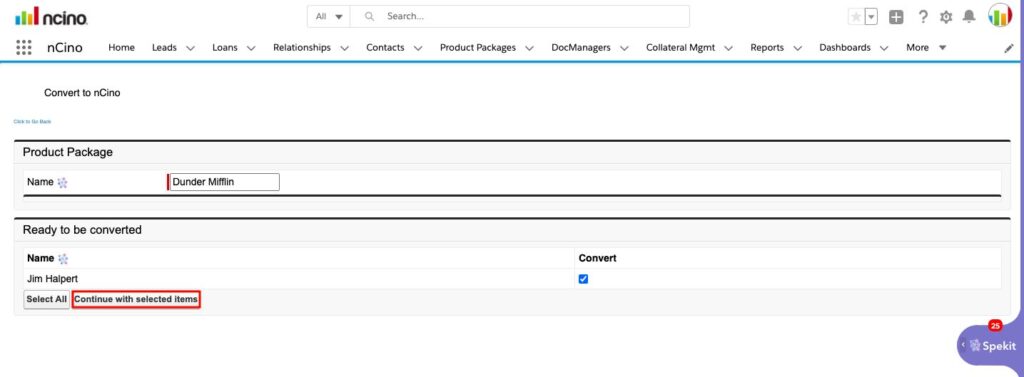Open global actions plus icon
This screenshot has width=1024, height=377.
click(x=896, y=17)
